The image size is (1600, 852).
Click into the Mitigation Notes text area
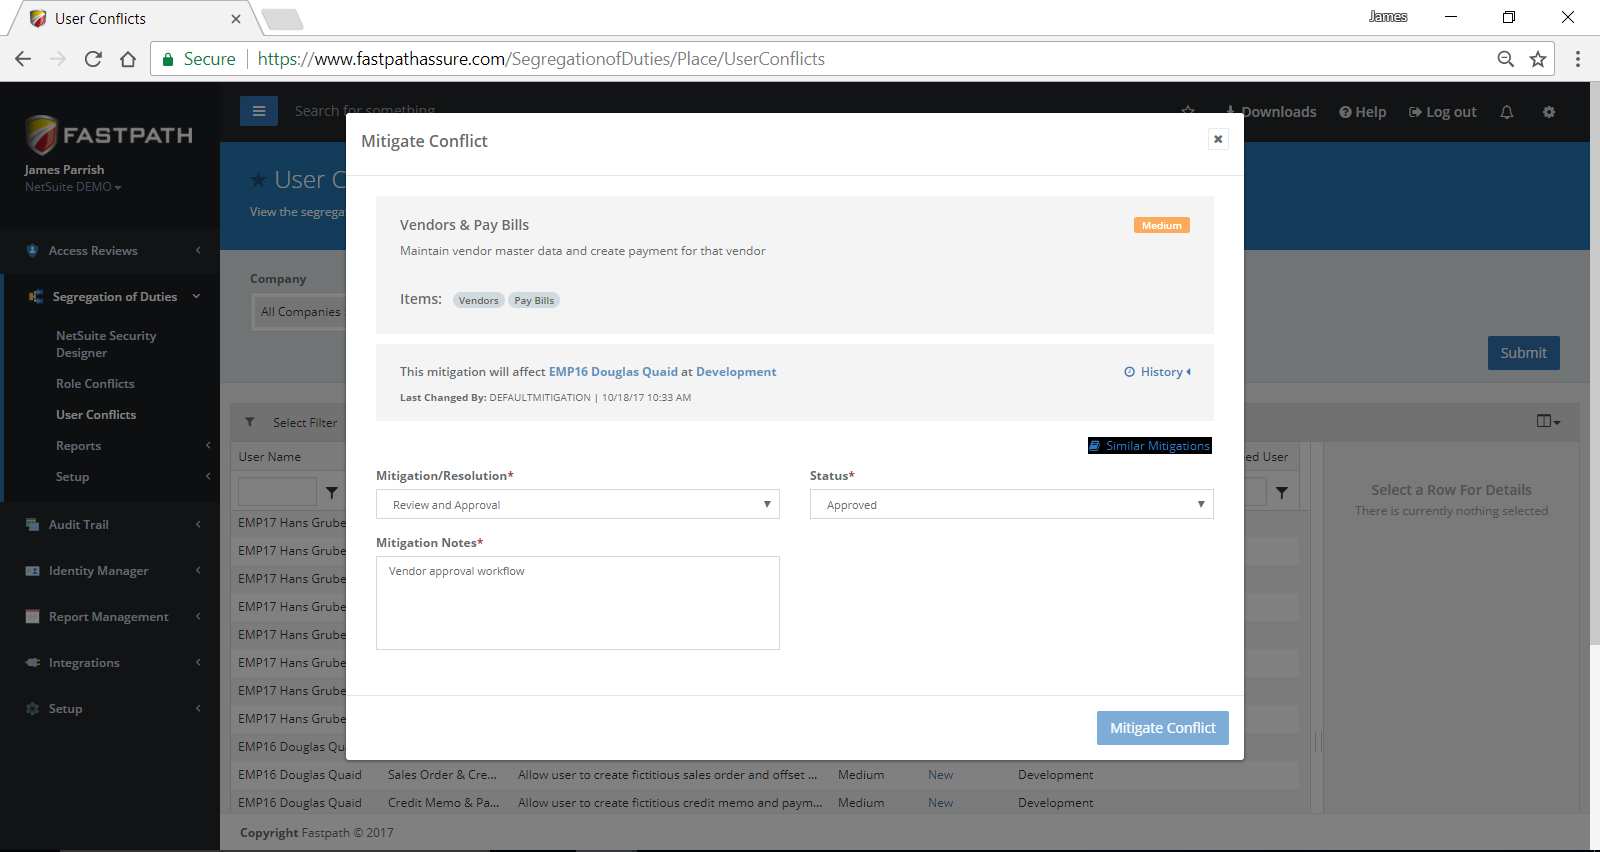[x=577, y=603]
